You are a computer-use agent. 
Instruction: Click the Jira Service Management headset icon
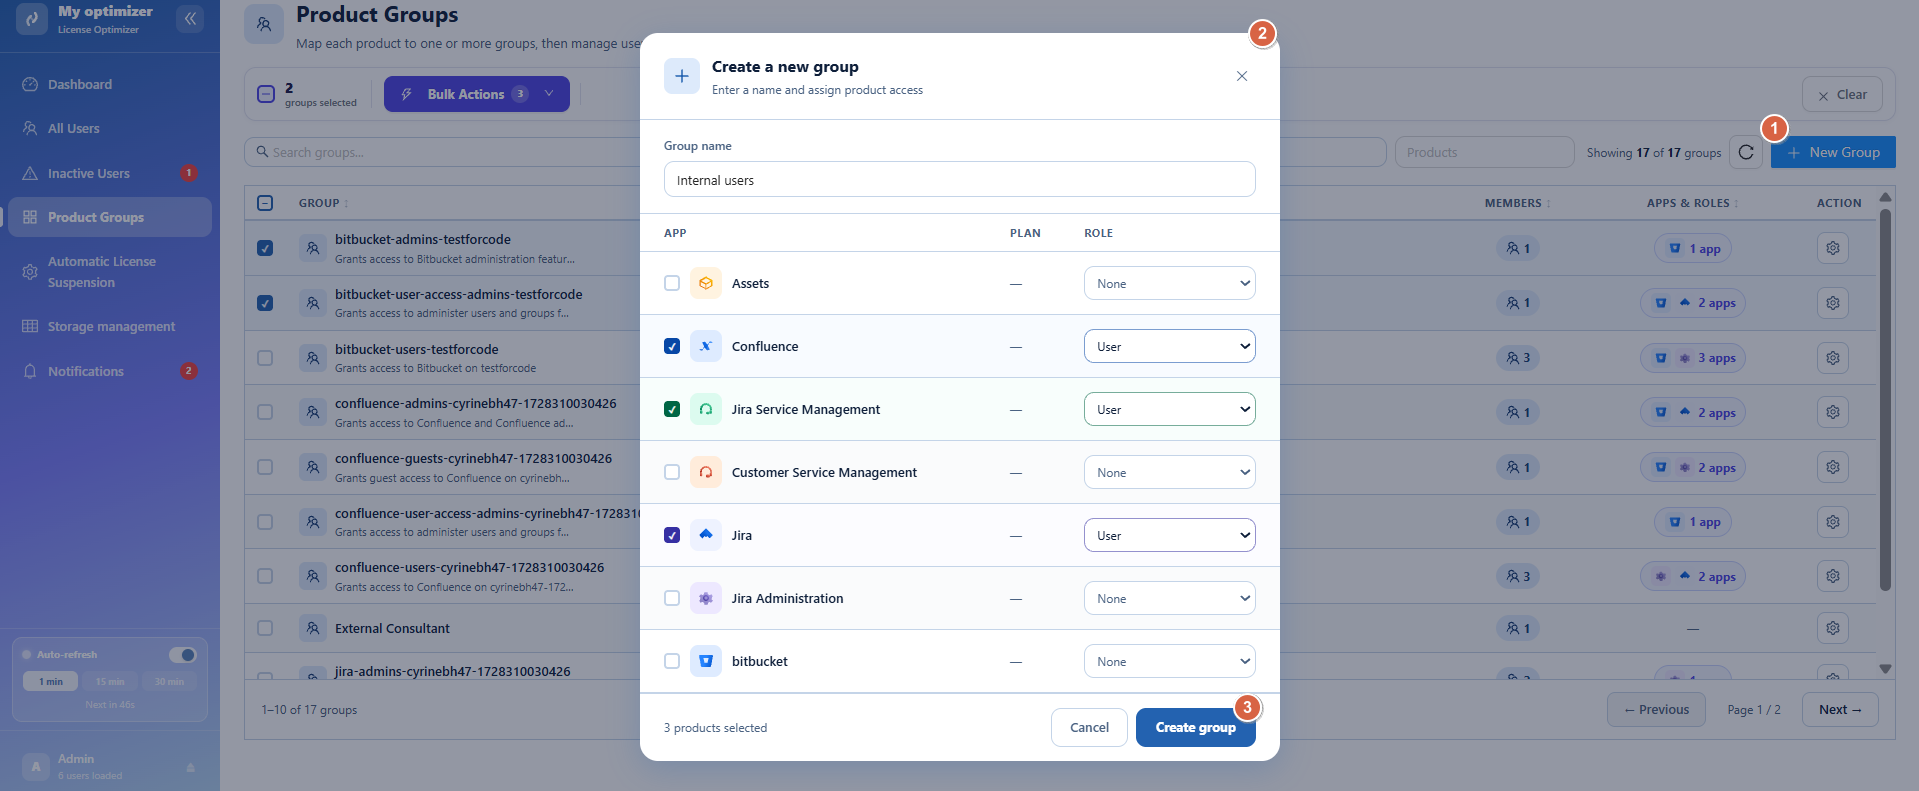pyautogui.click(x=706, y=409)
